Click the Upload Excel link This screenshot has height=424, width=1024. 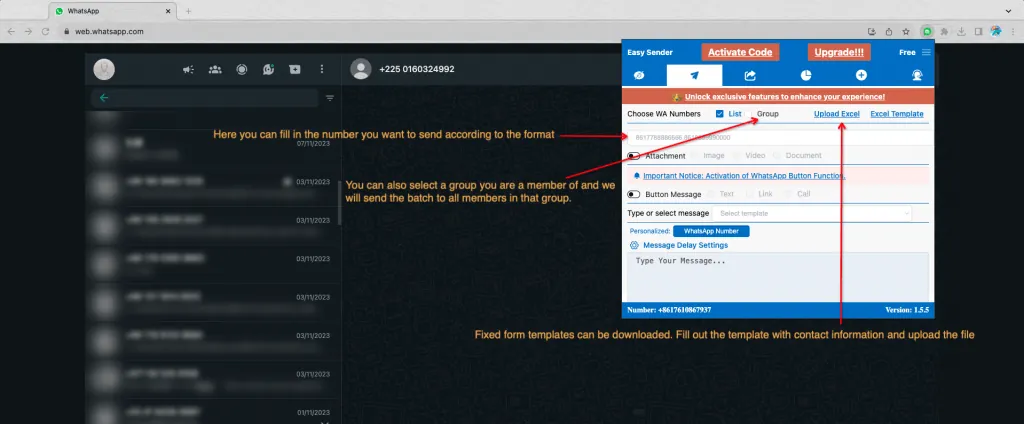(836, 114)
